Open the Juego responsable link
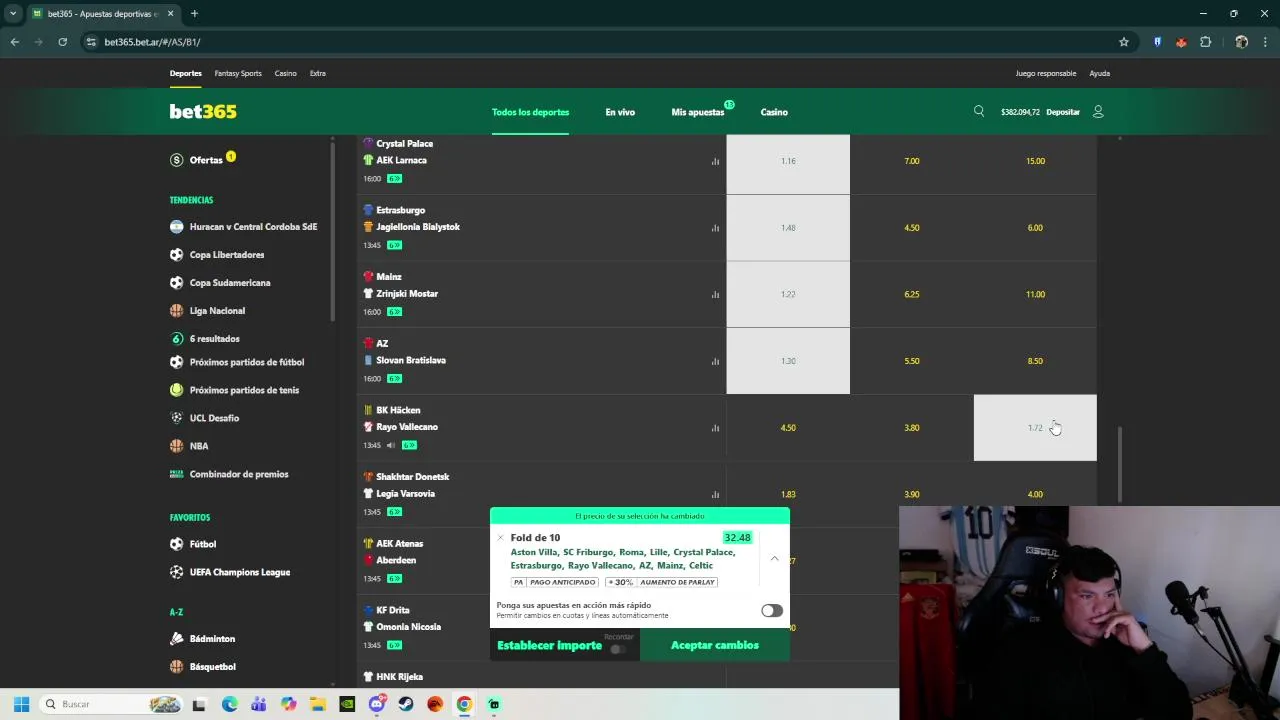This screenshot has height=720, width=1280. point(1045,73)
